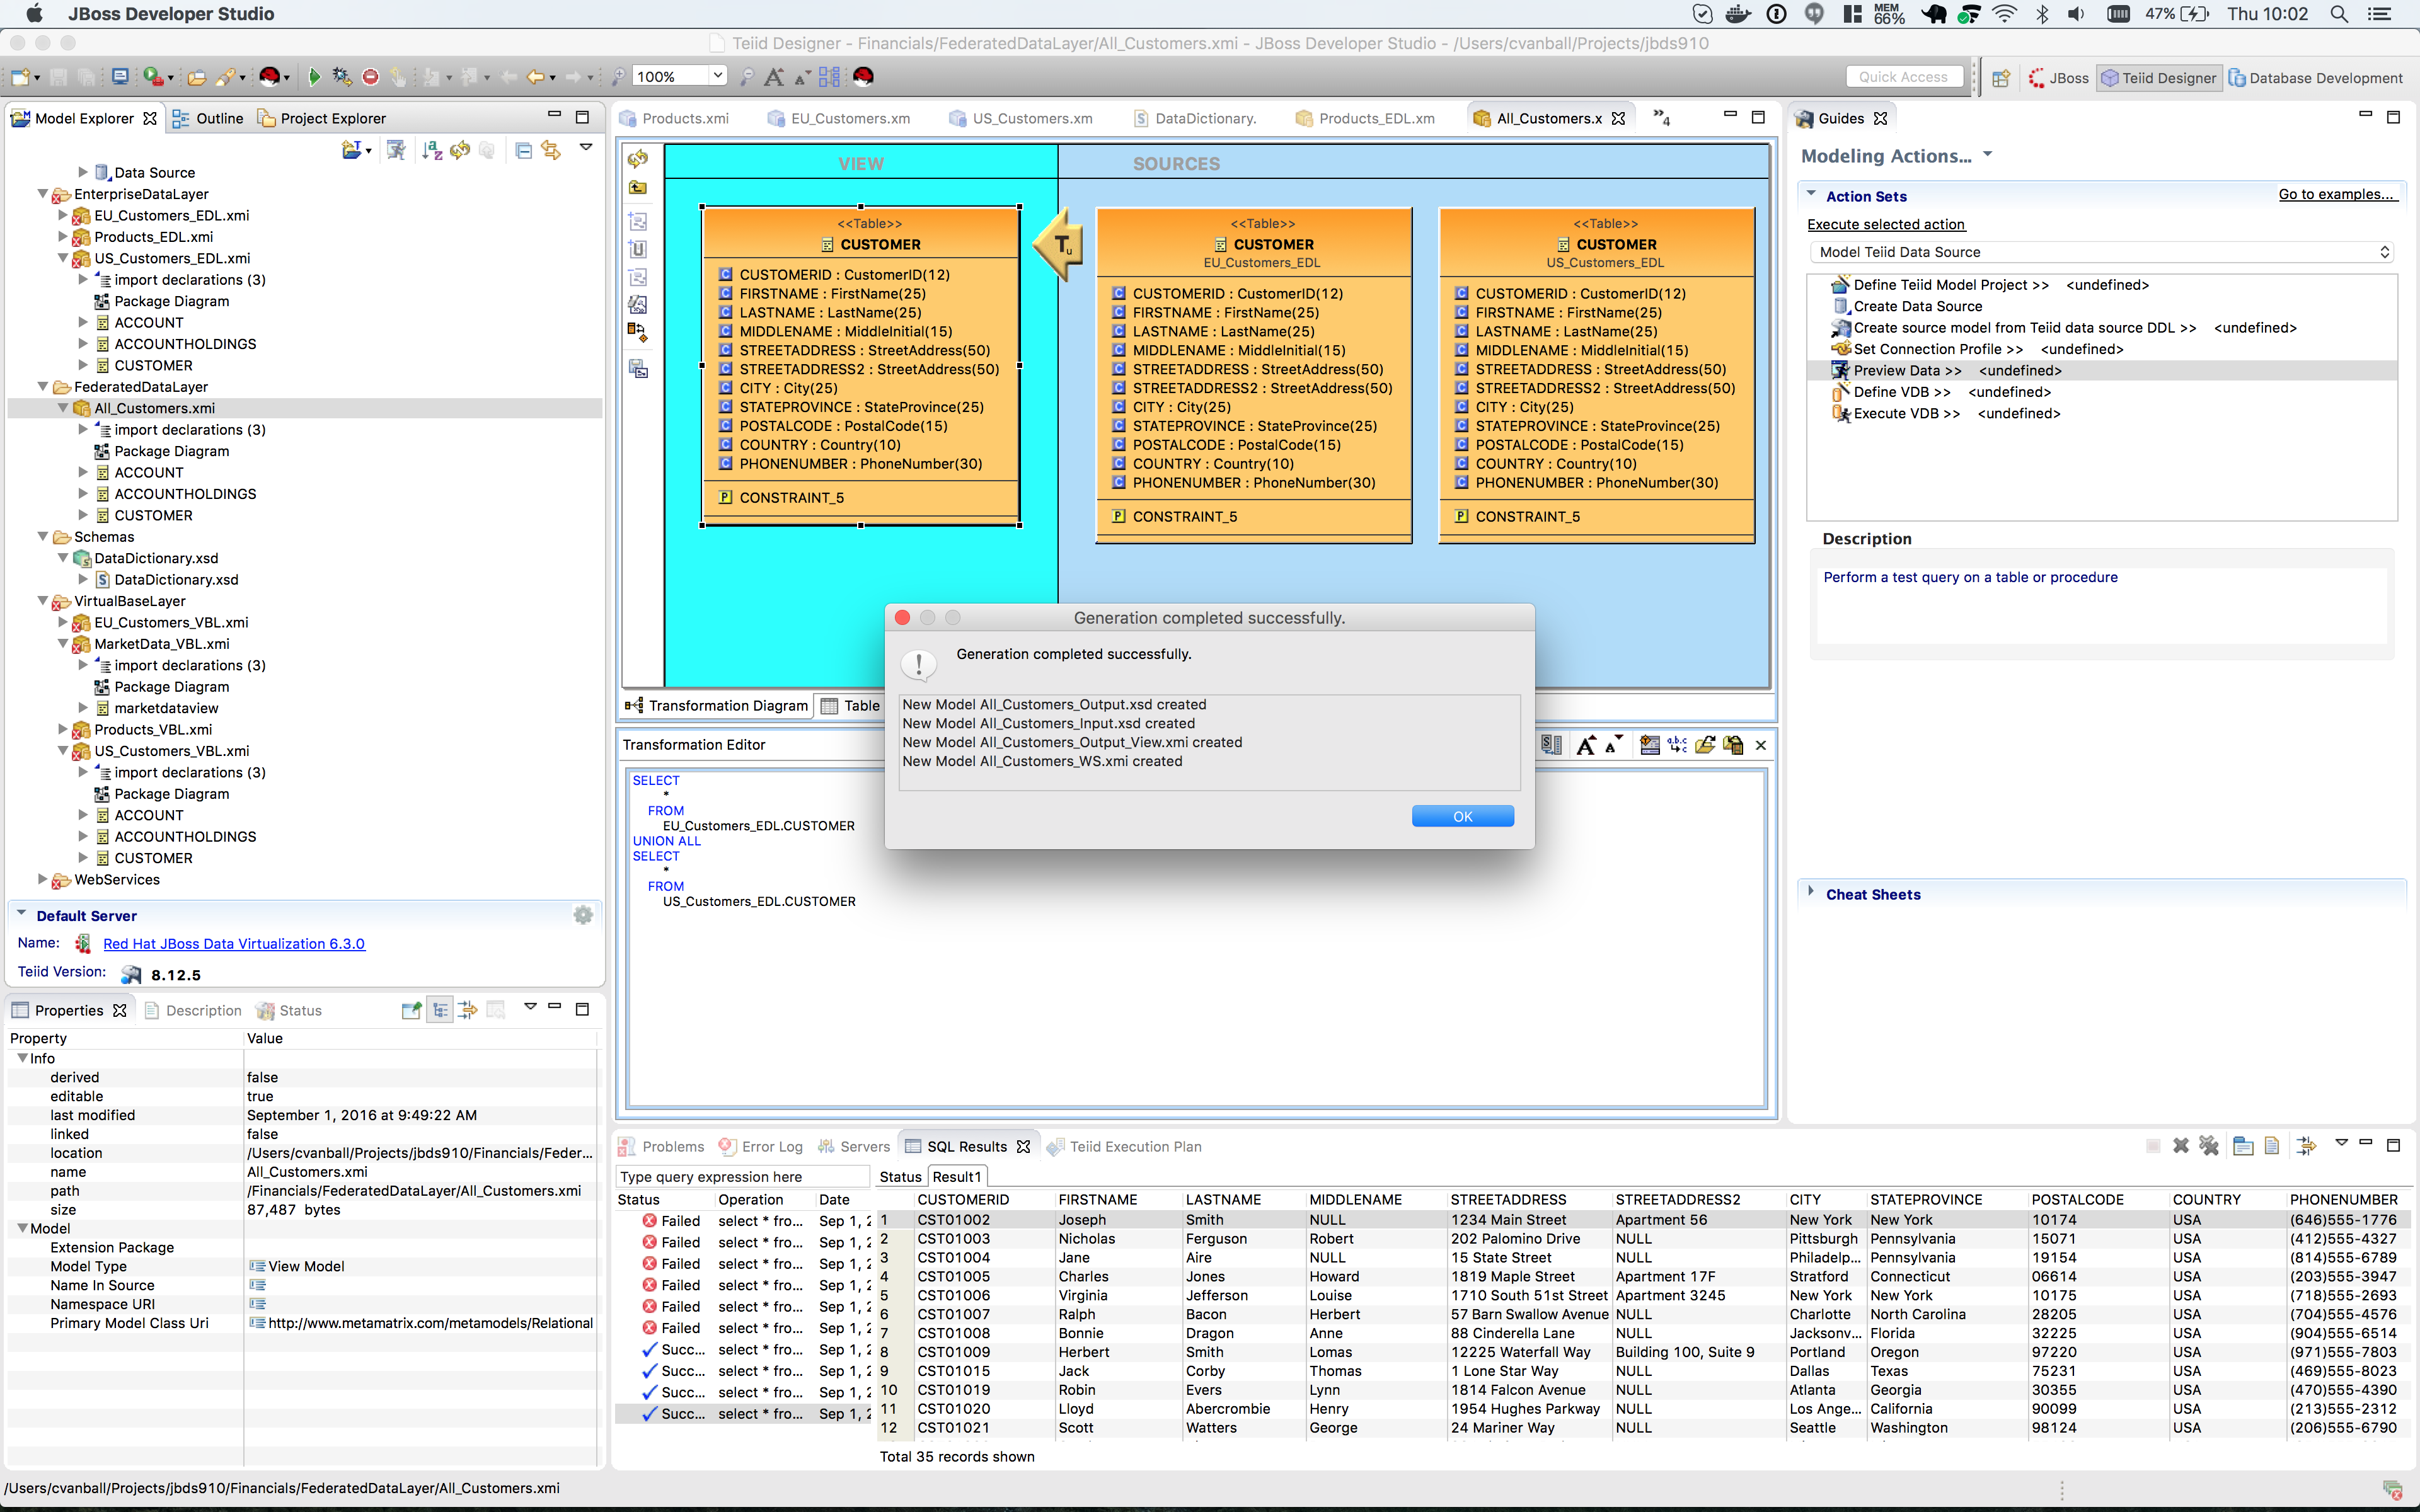
Task: Click the import SQL from file icon
Action: [1705, 745]
